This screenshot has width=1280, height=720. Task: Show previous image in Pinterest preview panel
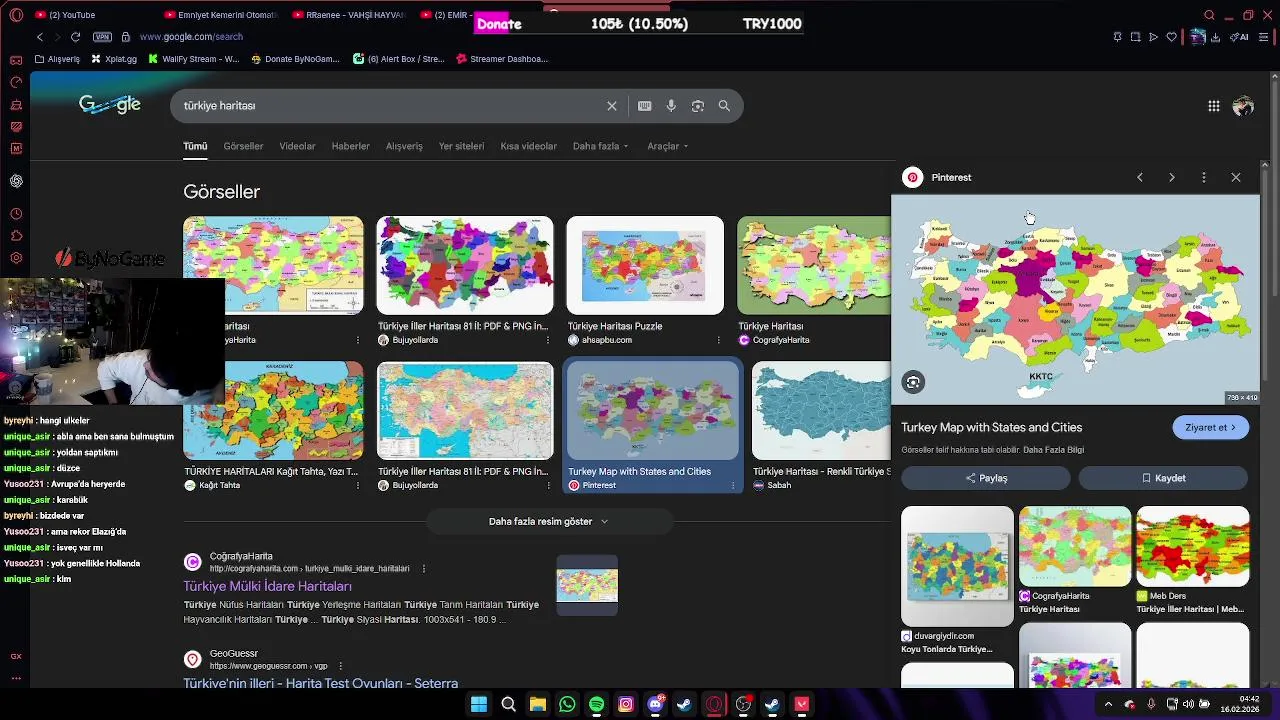(x=1140, y=177)
